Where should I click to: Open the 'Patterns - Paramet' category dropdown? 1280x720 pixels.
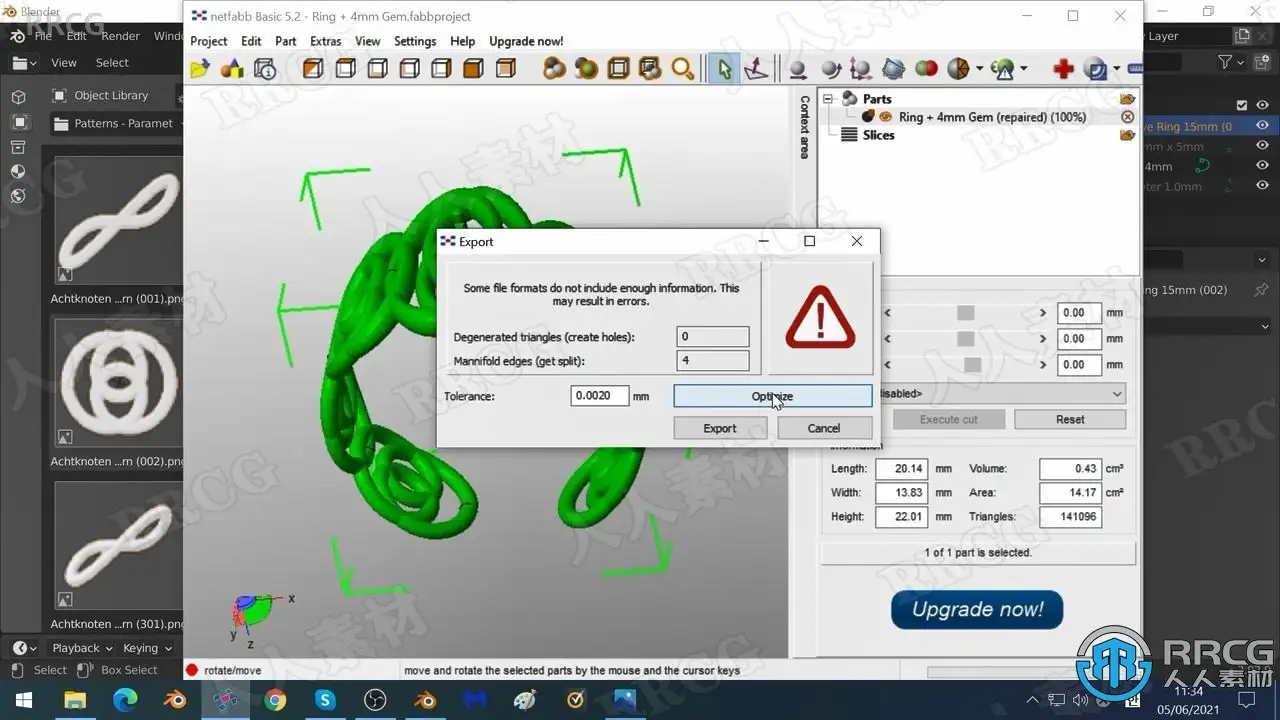[116, 123]
